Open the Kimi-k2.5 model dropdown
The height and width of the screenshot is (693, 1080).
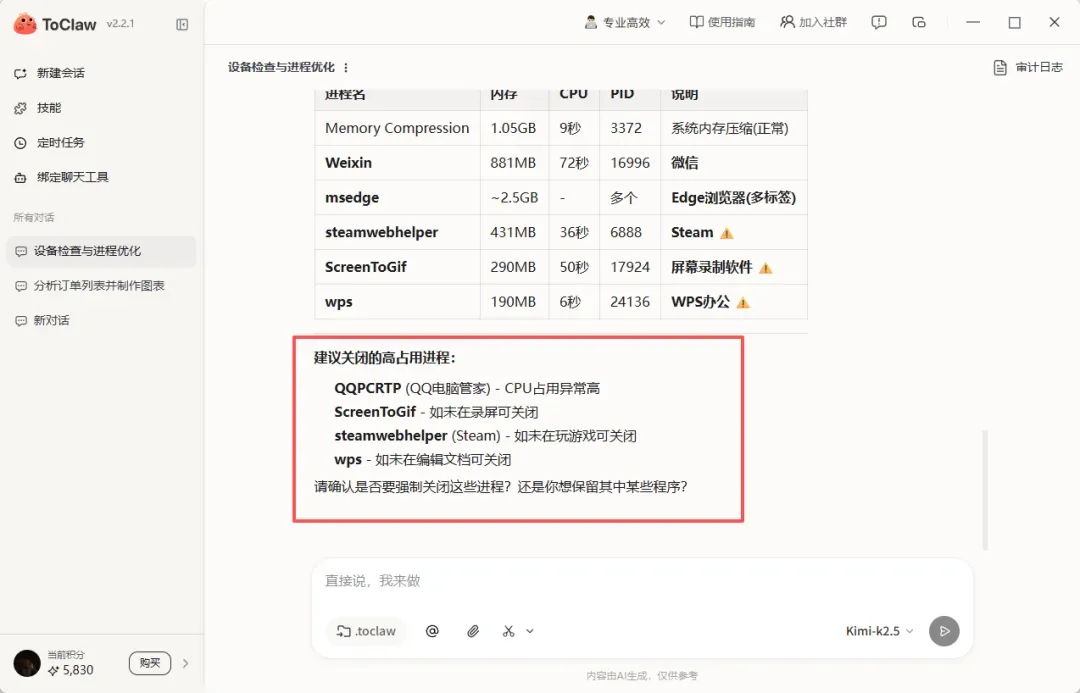click(x=880, y=631)
